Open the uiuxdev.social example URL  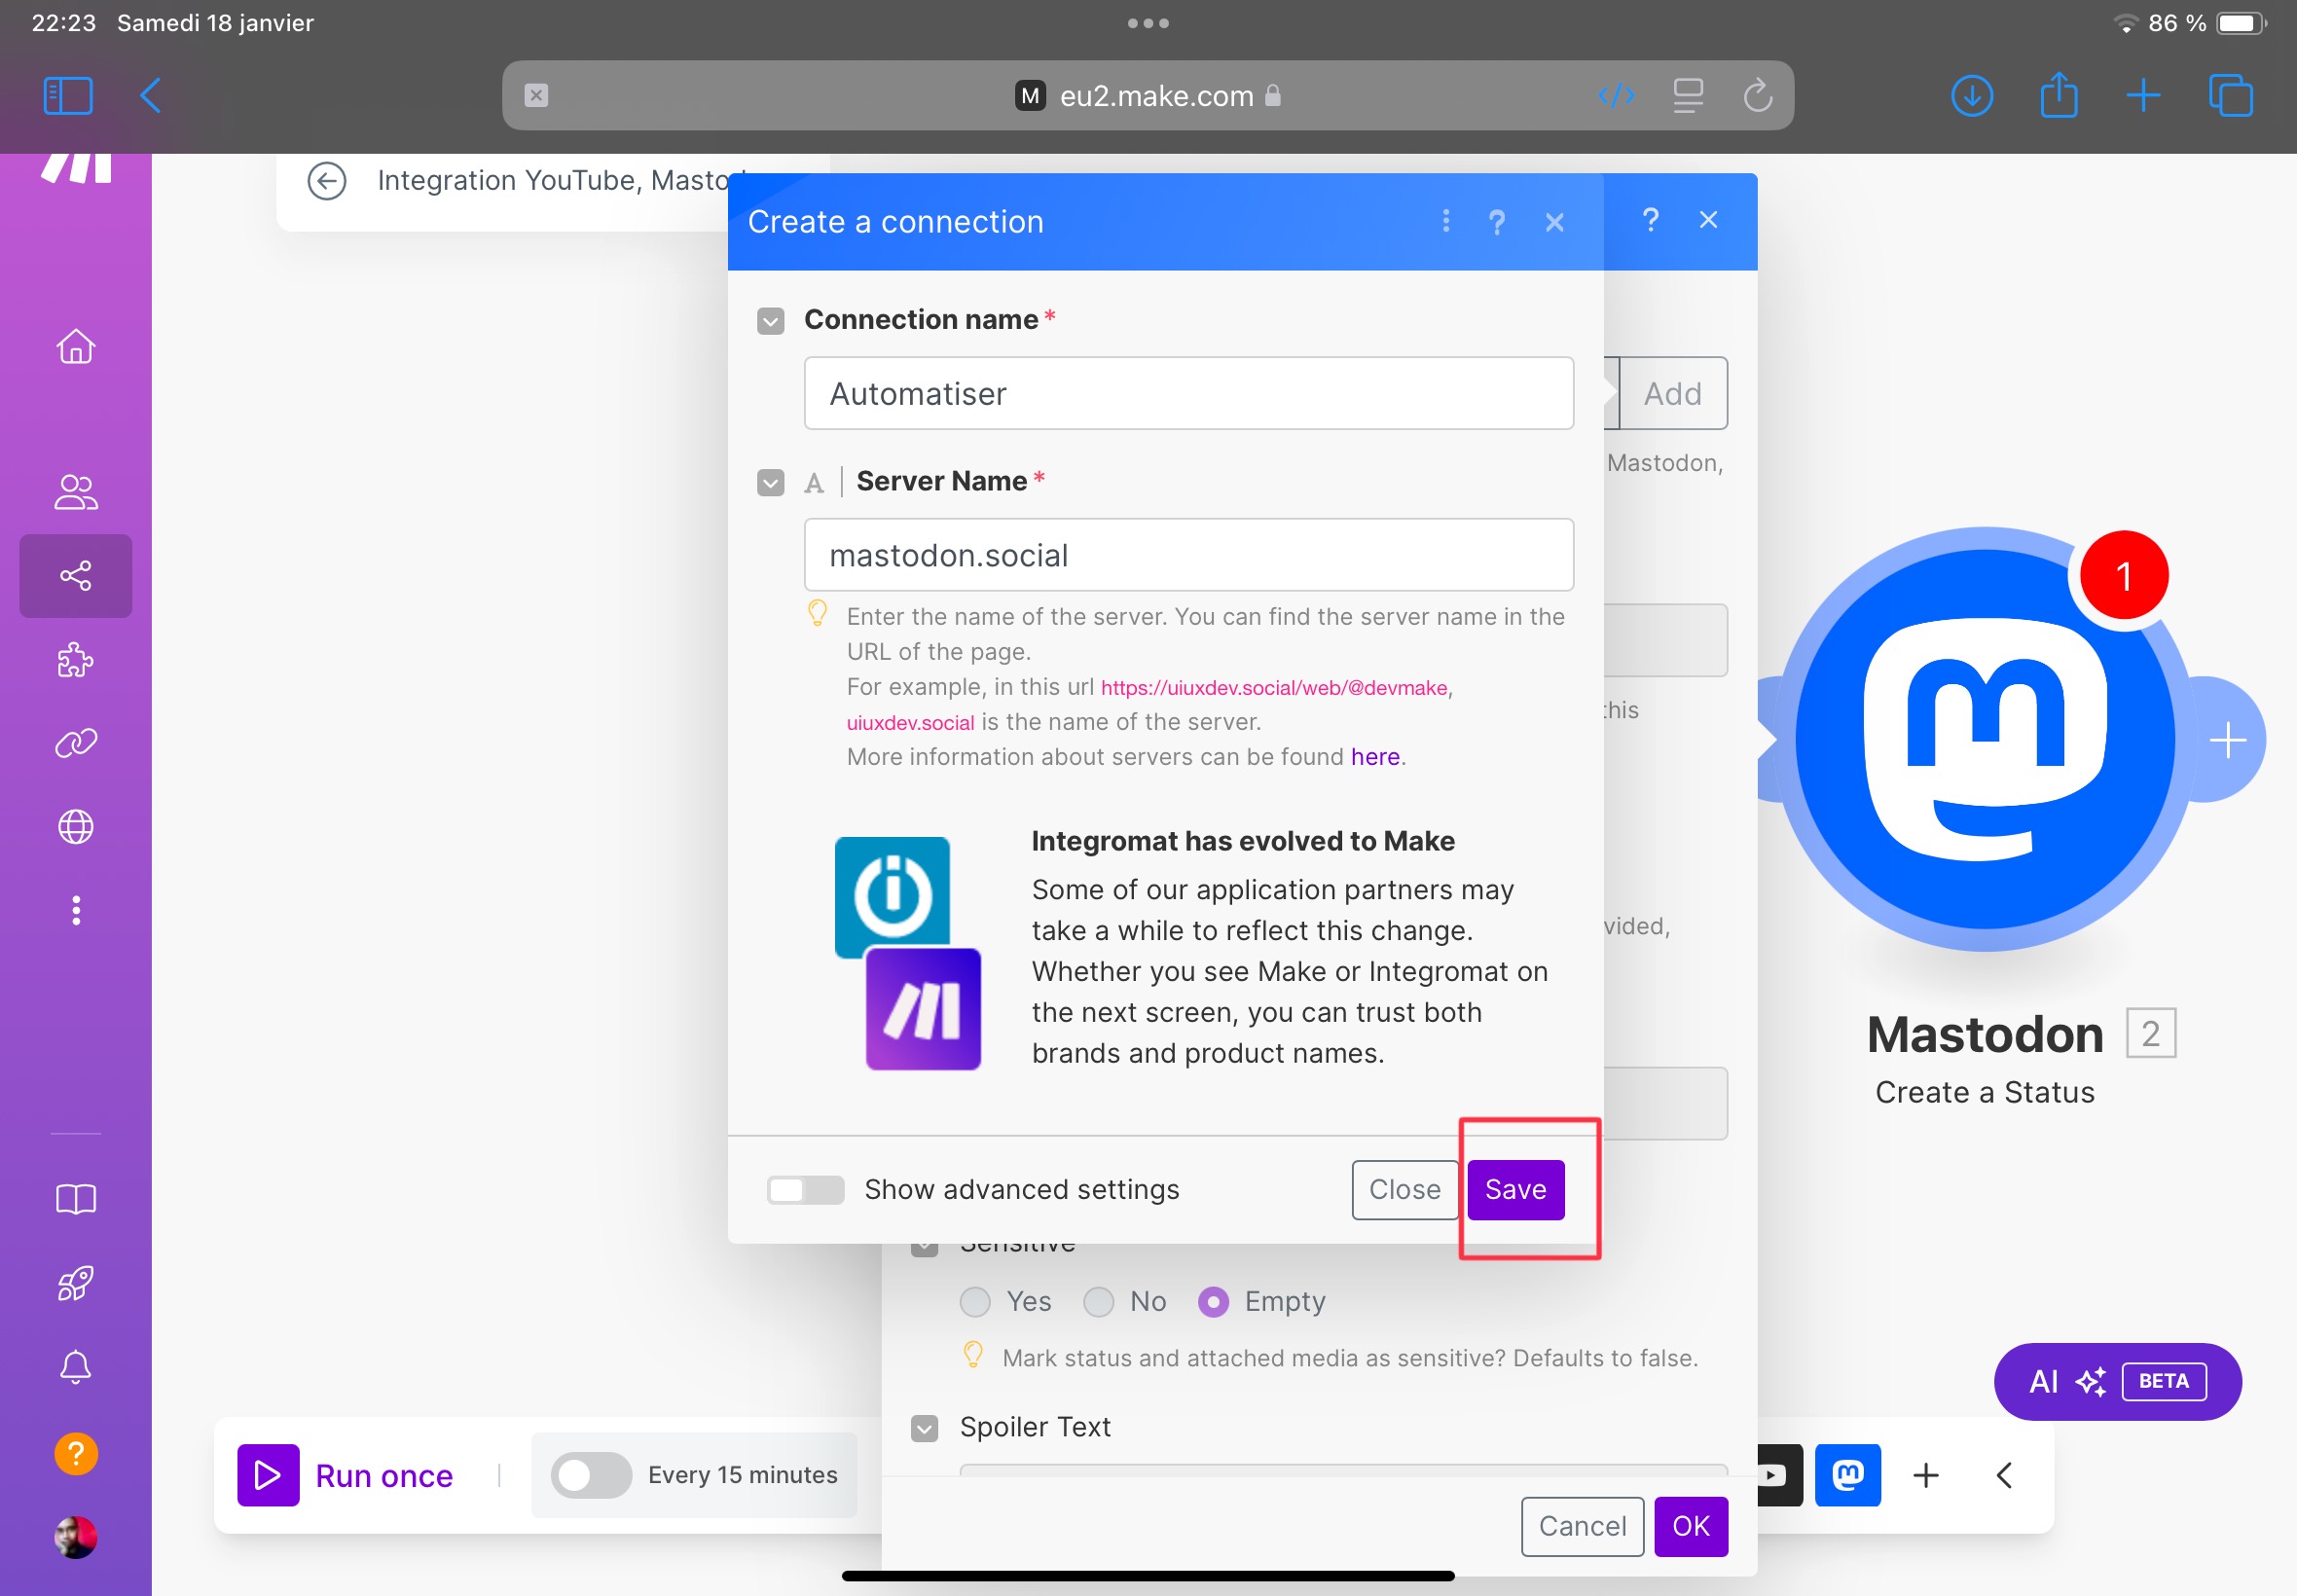[x=1274, y=688]
